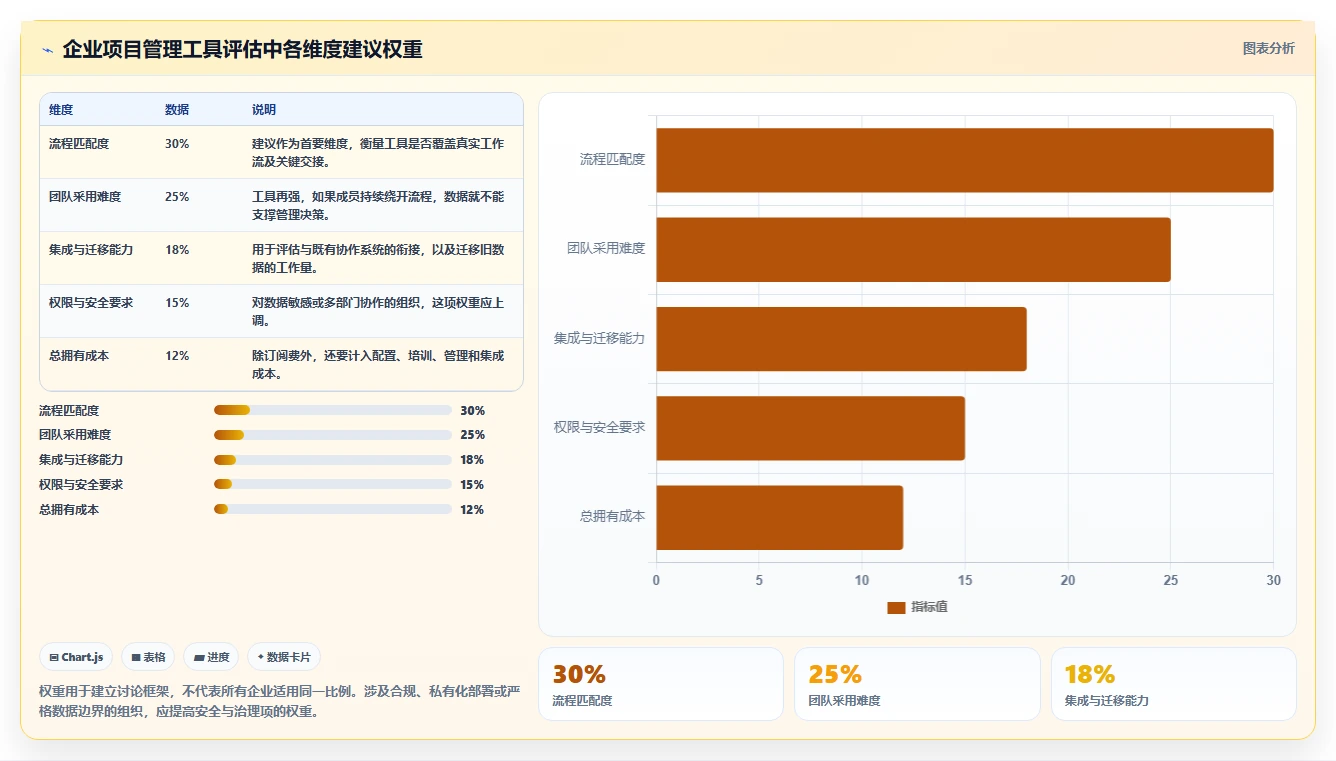The image size is (1336, 761).
Task: Click the 总拥有成本 y-axis label in chart
Action: click(612, 517)
